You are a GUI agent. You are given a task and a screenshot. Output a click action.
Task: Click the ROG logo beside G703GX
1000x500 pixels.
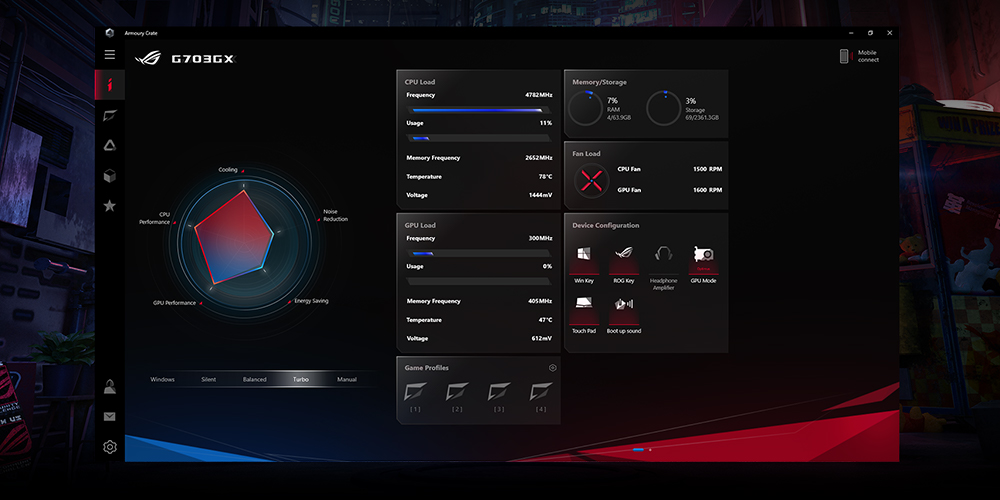click(x=148, y=59)
